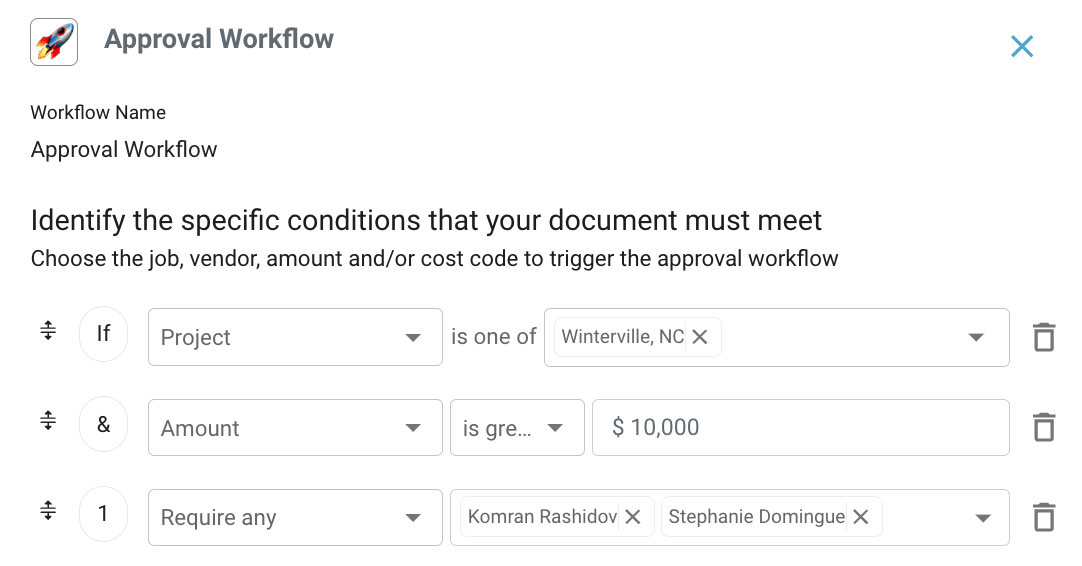Click the rocket app icon
This screenshot has height=566, width=1082.
(x=54, y=42)
